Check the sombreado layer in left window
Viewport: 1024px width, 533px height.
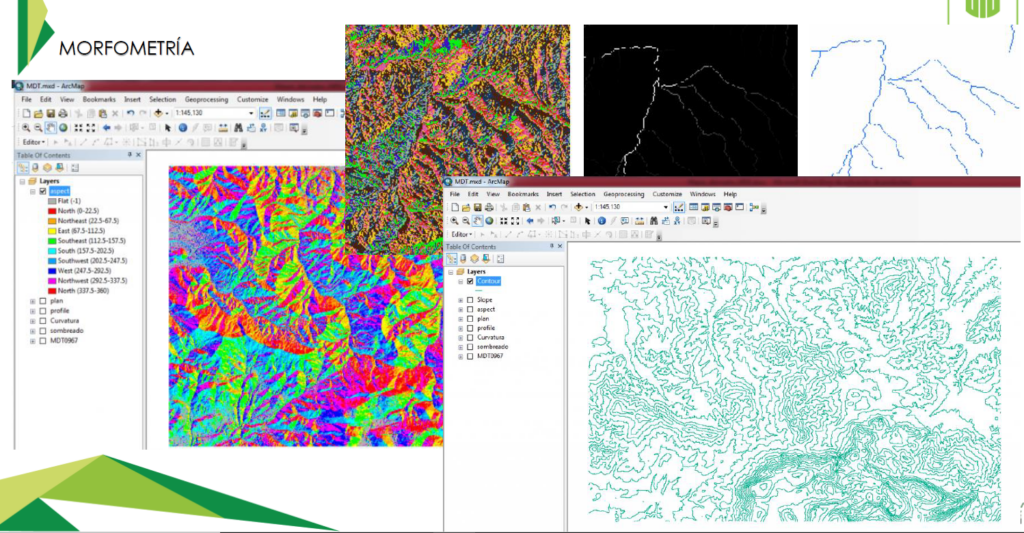point(43,331)
